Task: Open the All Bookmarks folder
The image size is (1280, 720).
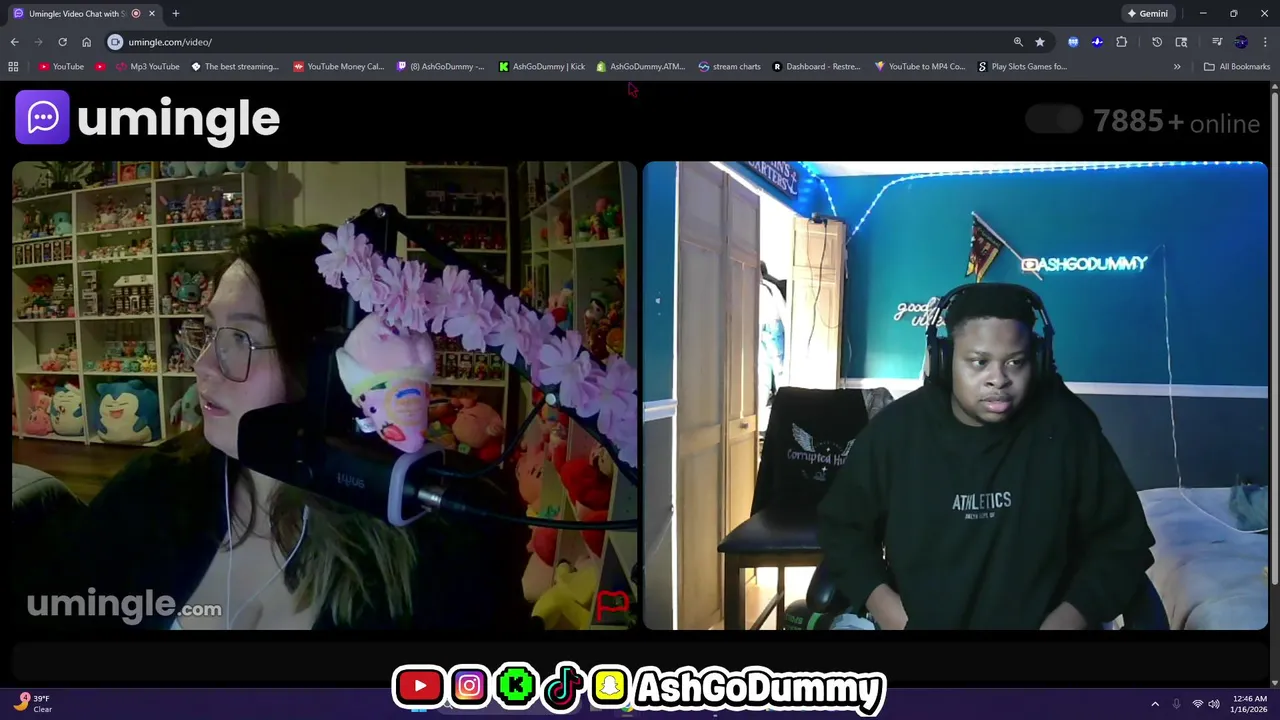Action: [1237, 67]
